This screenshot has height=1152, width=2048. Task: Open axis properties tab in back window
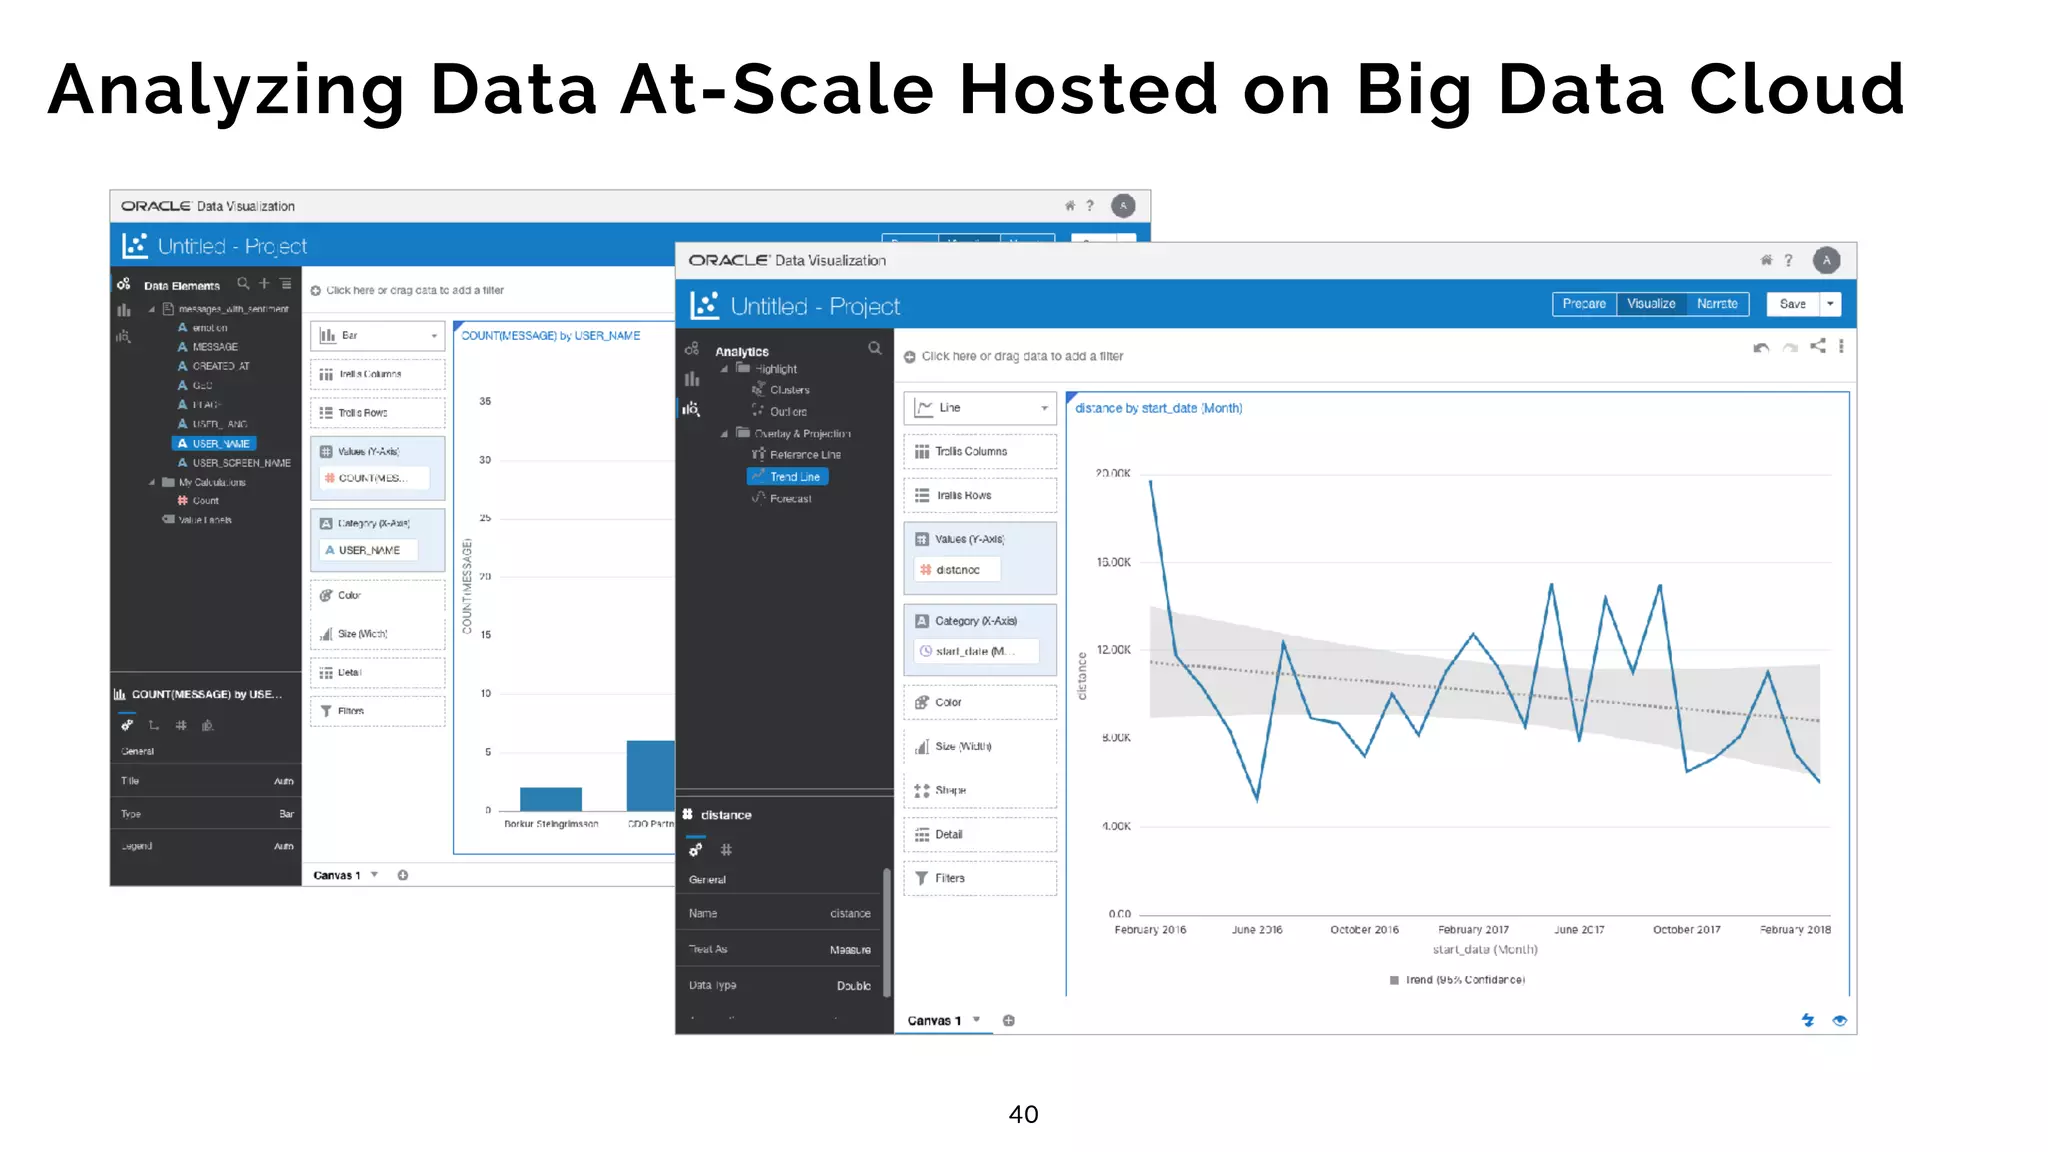coord(153,726)
